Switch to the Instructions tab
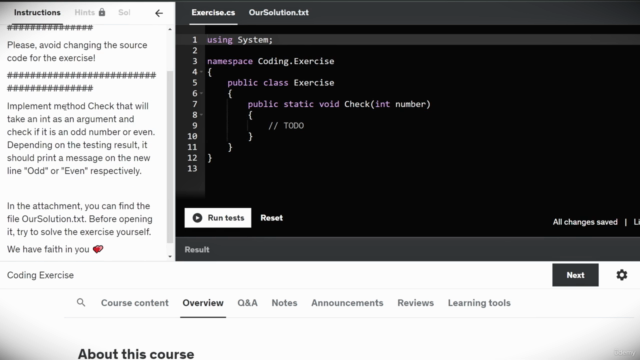This screenshot has height=360, width=640. (37, 12)
